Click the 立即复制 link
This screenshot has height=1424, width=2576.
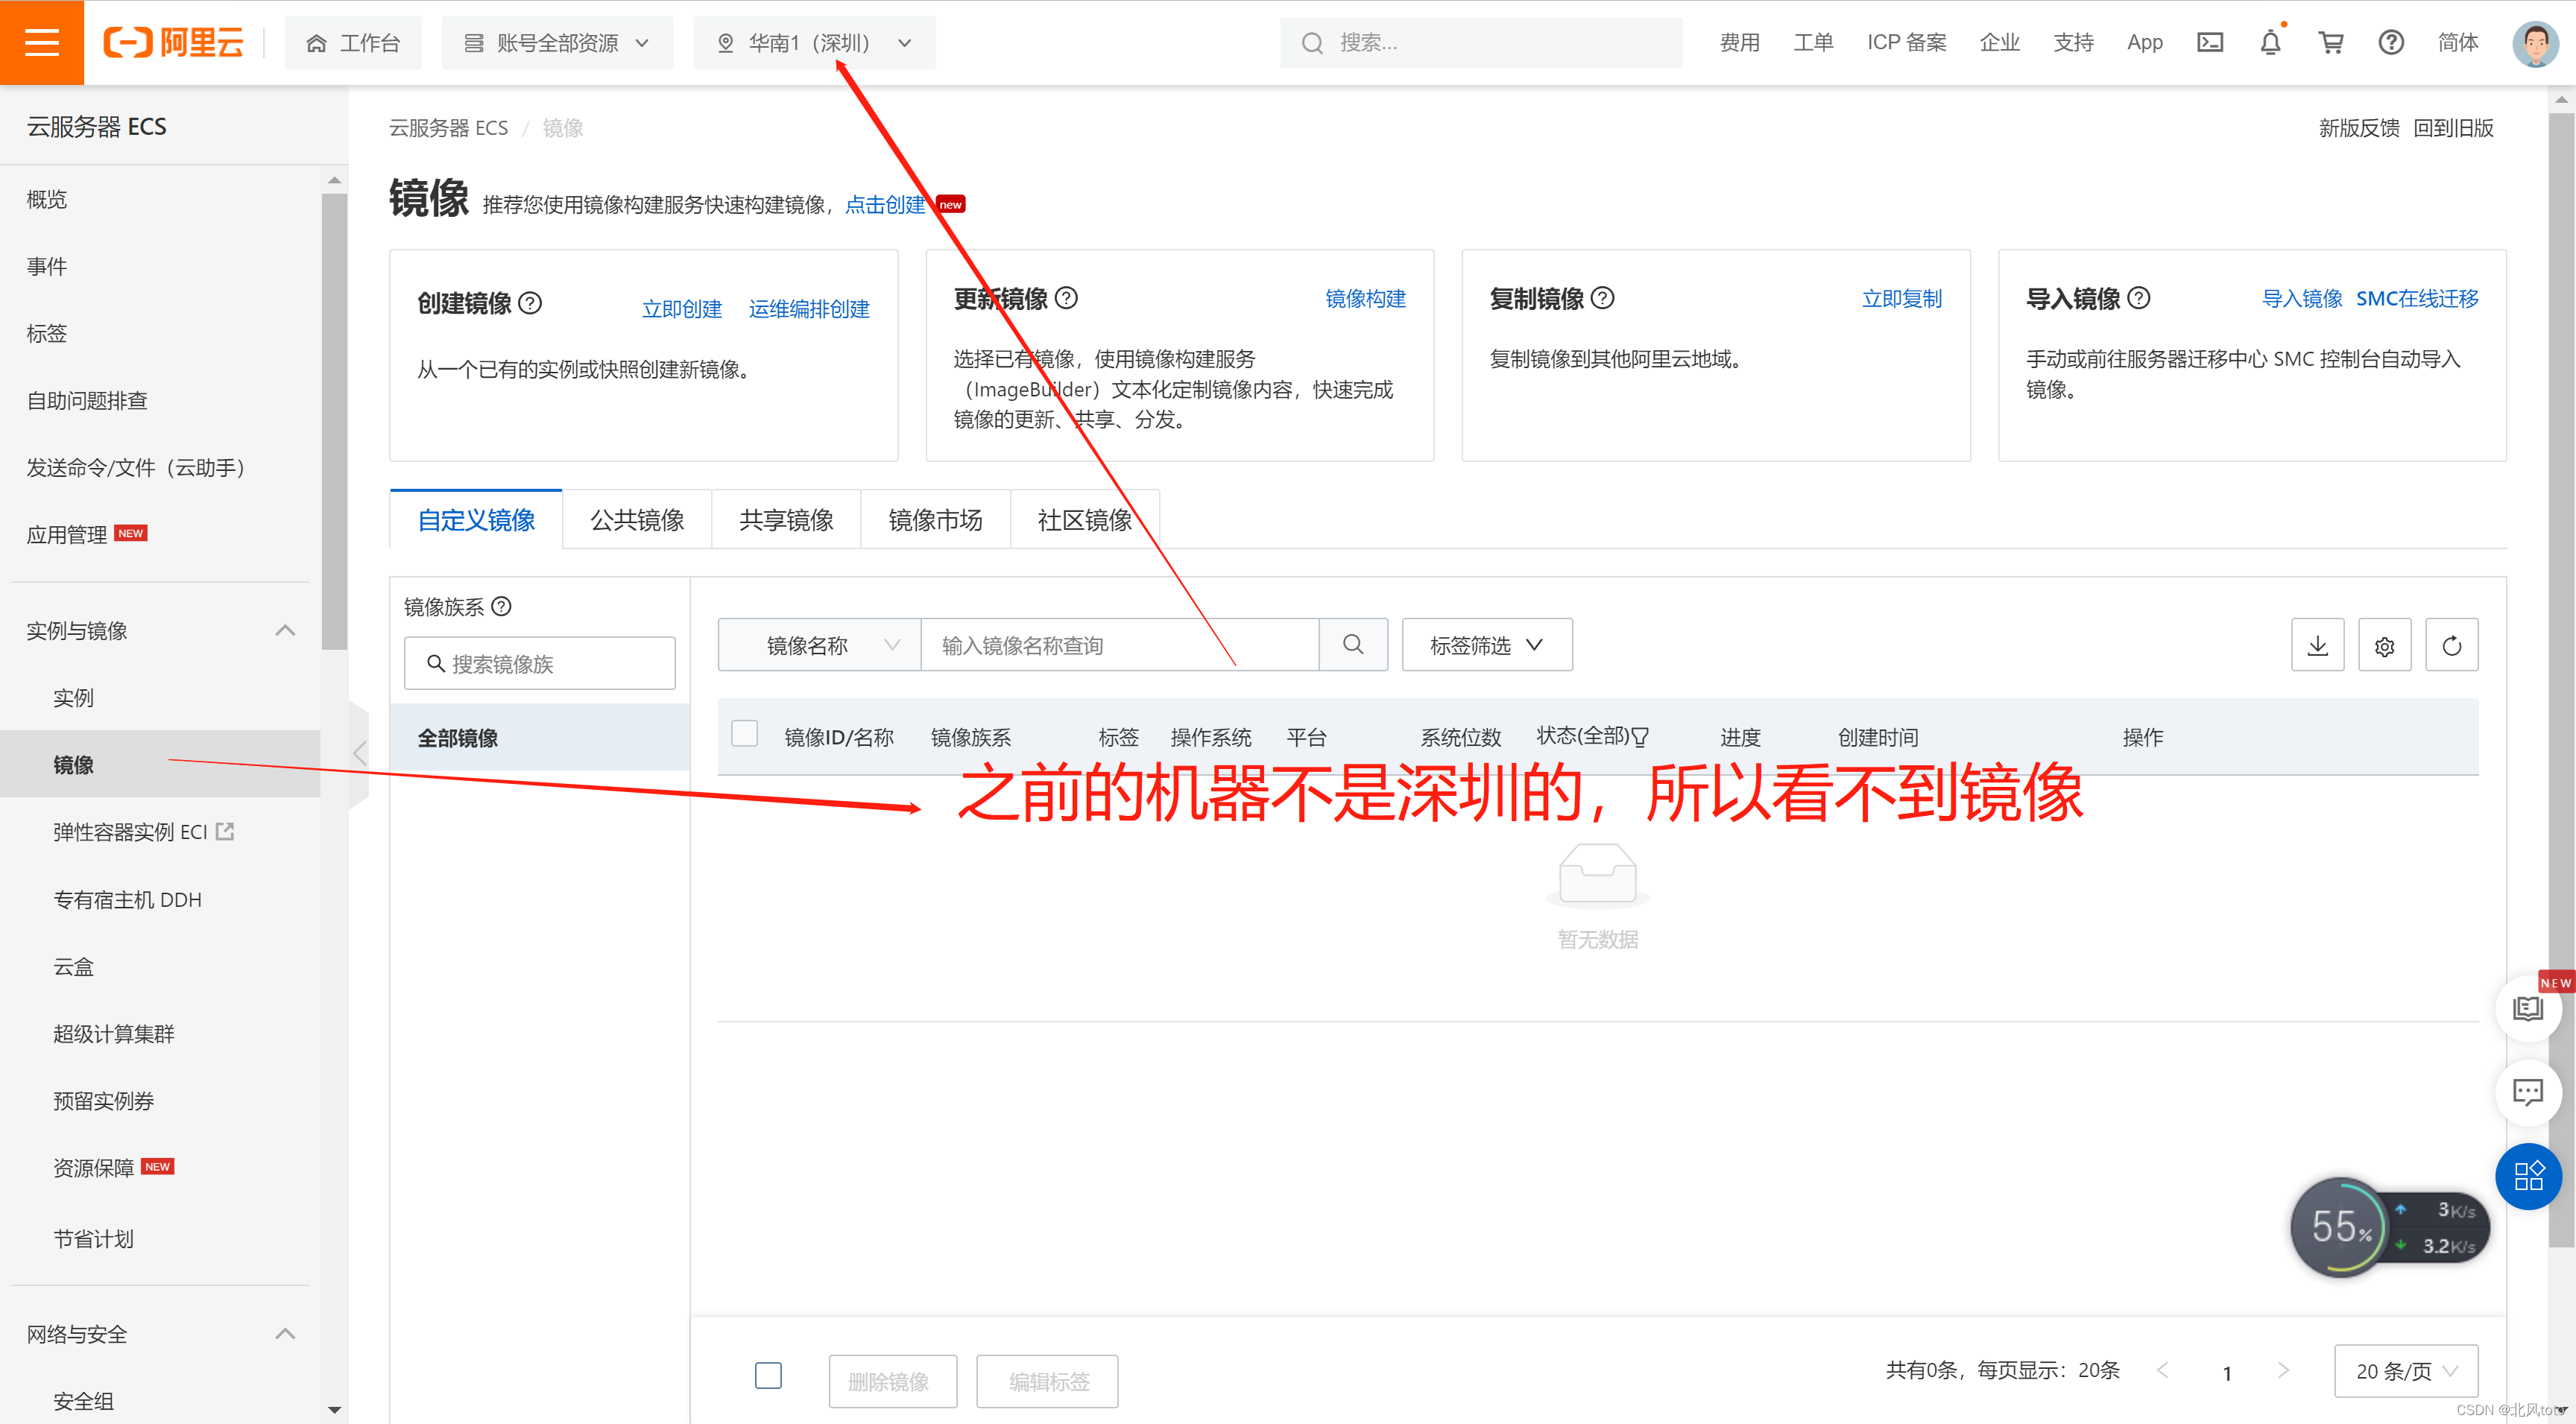coord(1901,298)
